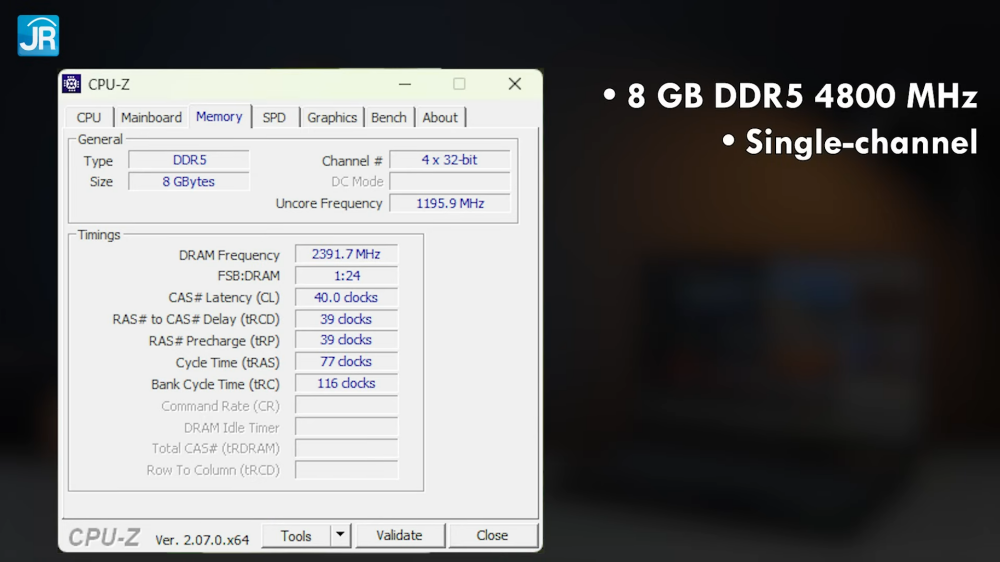Screen dimensions: 1000x562
Task: Click the "8 GB DDR5 4800 MHz" caption
Action: point(802,96)
